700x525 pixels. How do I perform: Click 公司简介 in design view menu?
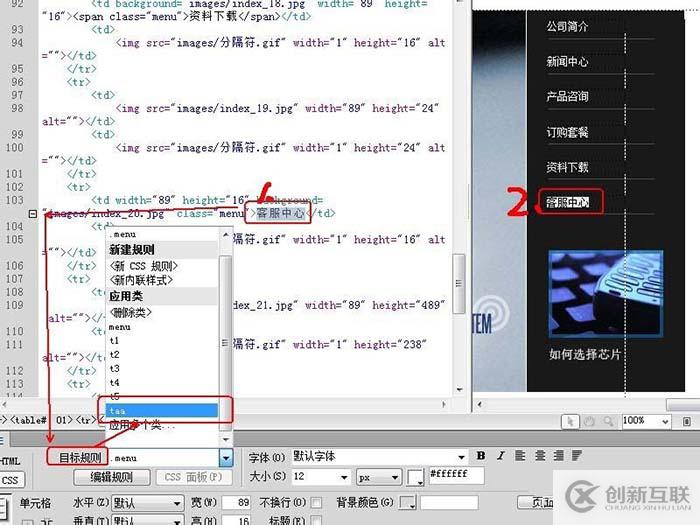567,27
